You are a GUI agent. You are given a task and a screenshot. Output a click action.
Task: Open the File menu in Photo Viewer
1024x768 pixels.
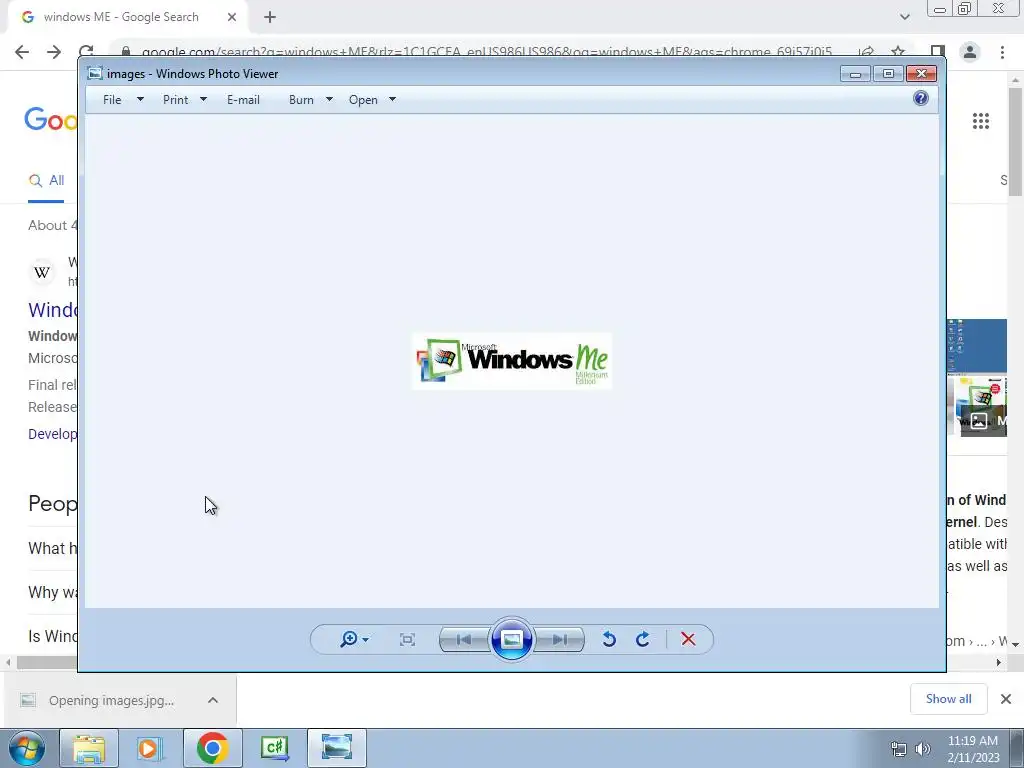point(112,100)
